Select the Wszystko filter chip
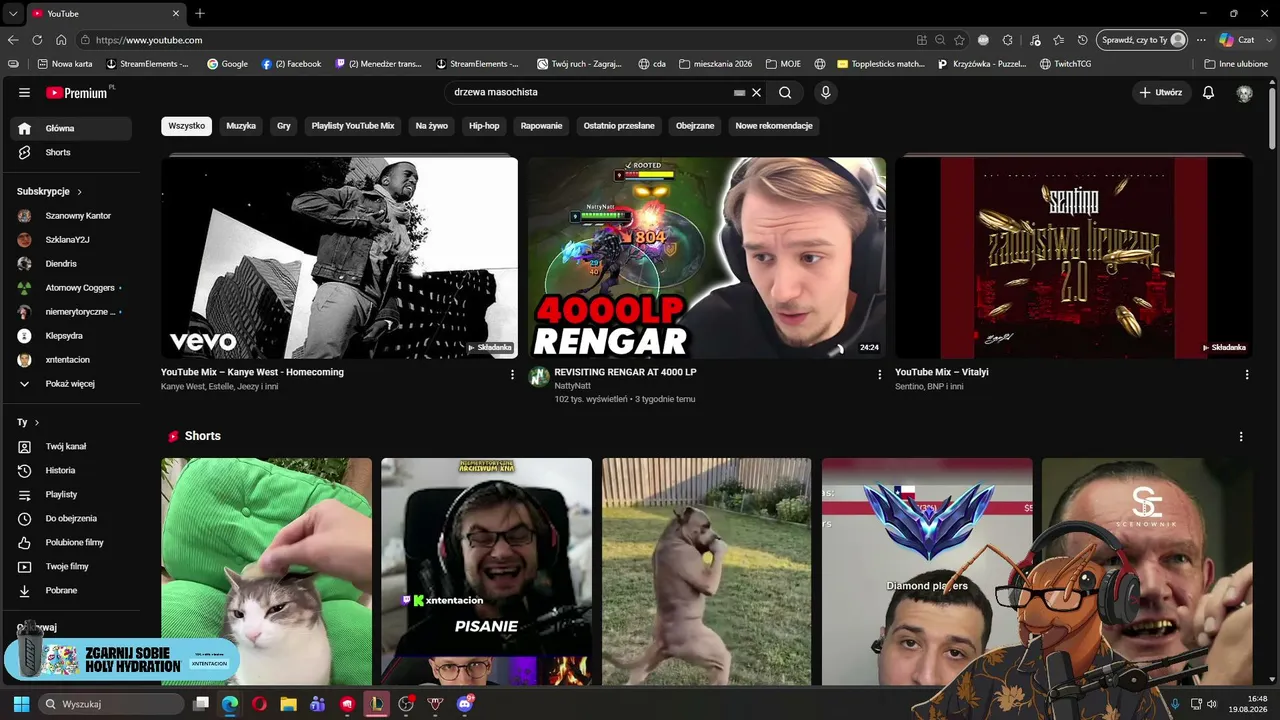Screen dimensions: 1280x720 click(x=186, y=126)
